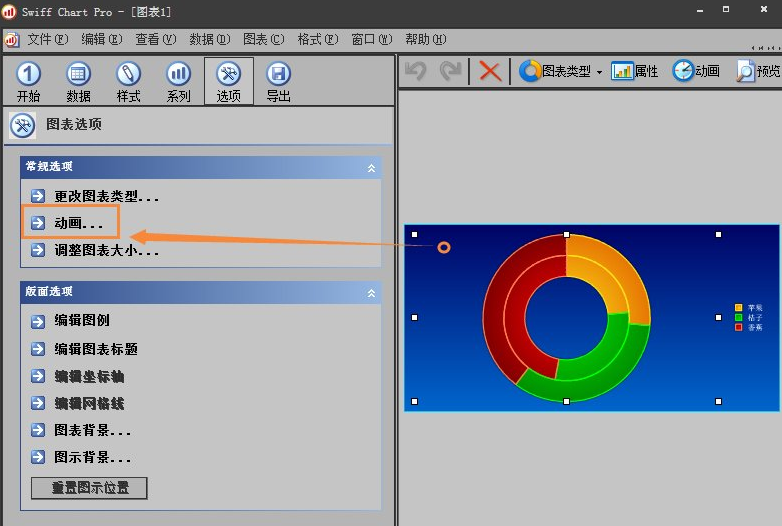
Task: Collapse the 常规选项 section
Action: point(371,168)
